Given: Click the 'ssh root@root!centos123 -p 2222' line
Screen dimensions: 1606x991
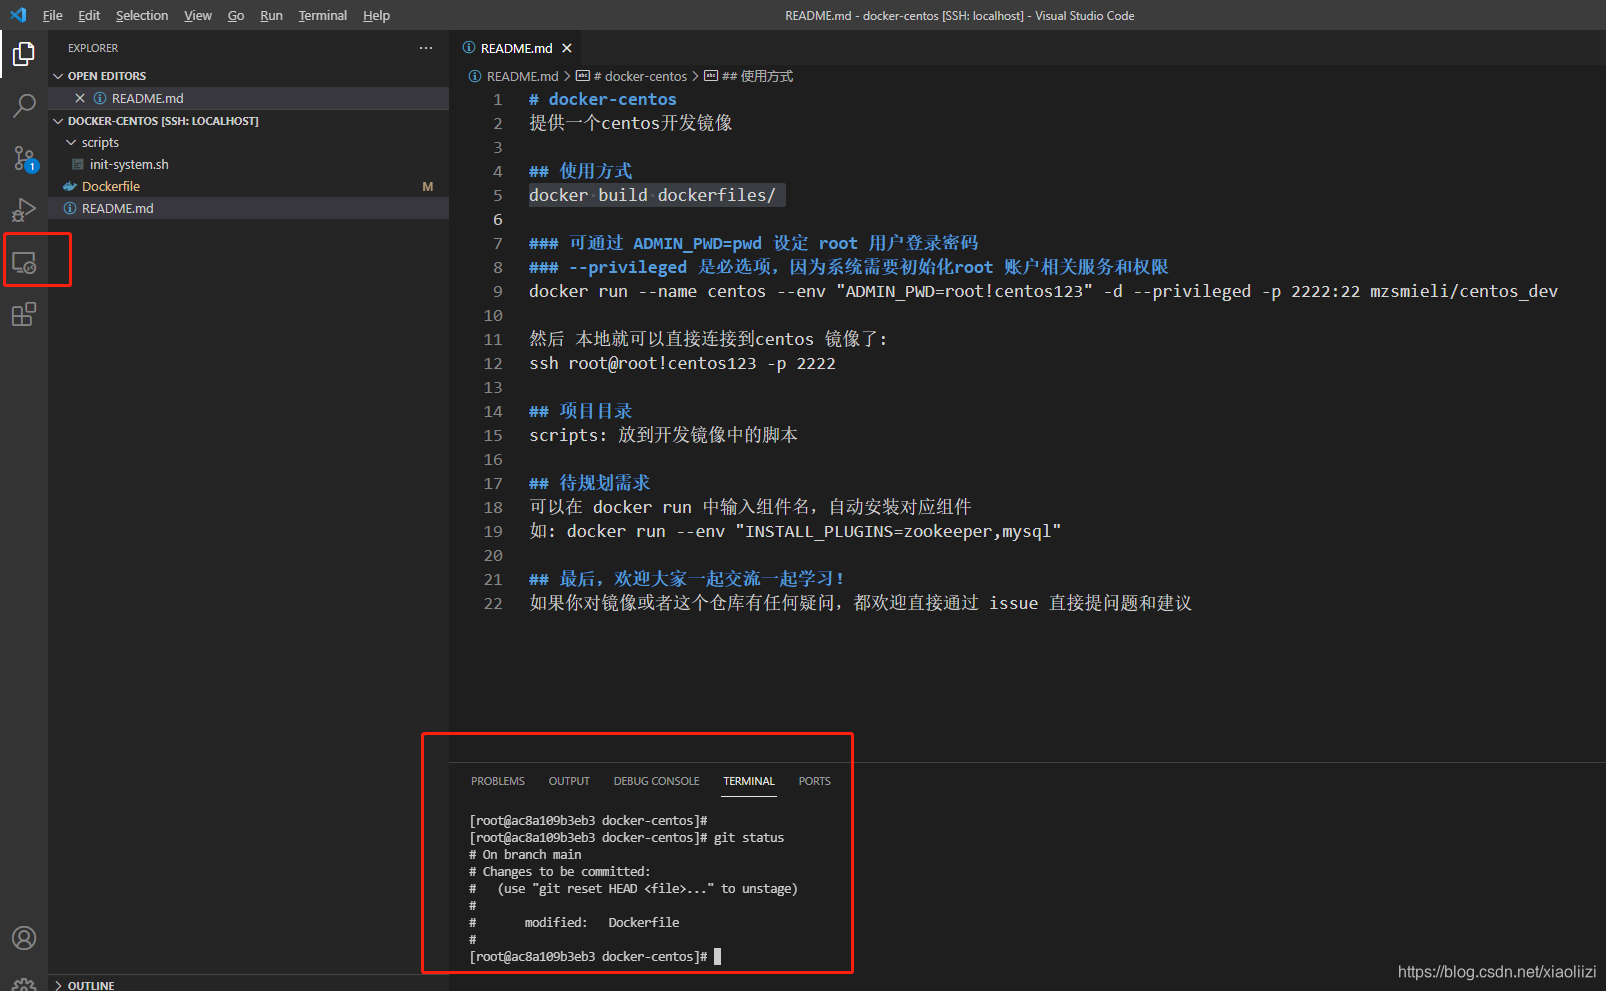Looking at the screenshot, I should [682, 363].
